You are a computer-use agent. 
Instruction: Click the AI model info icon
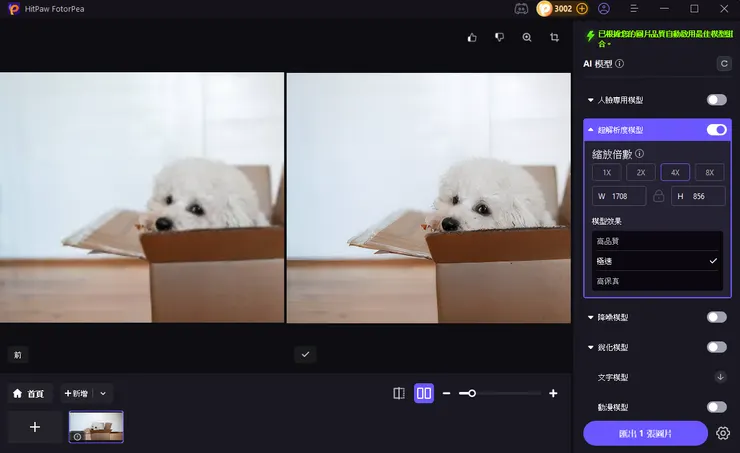point(620,63)
